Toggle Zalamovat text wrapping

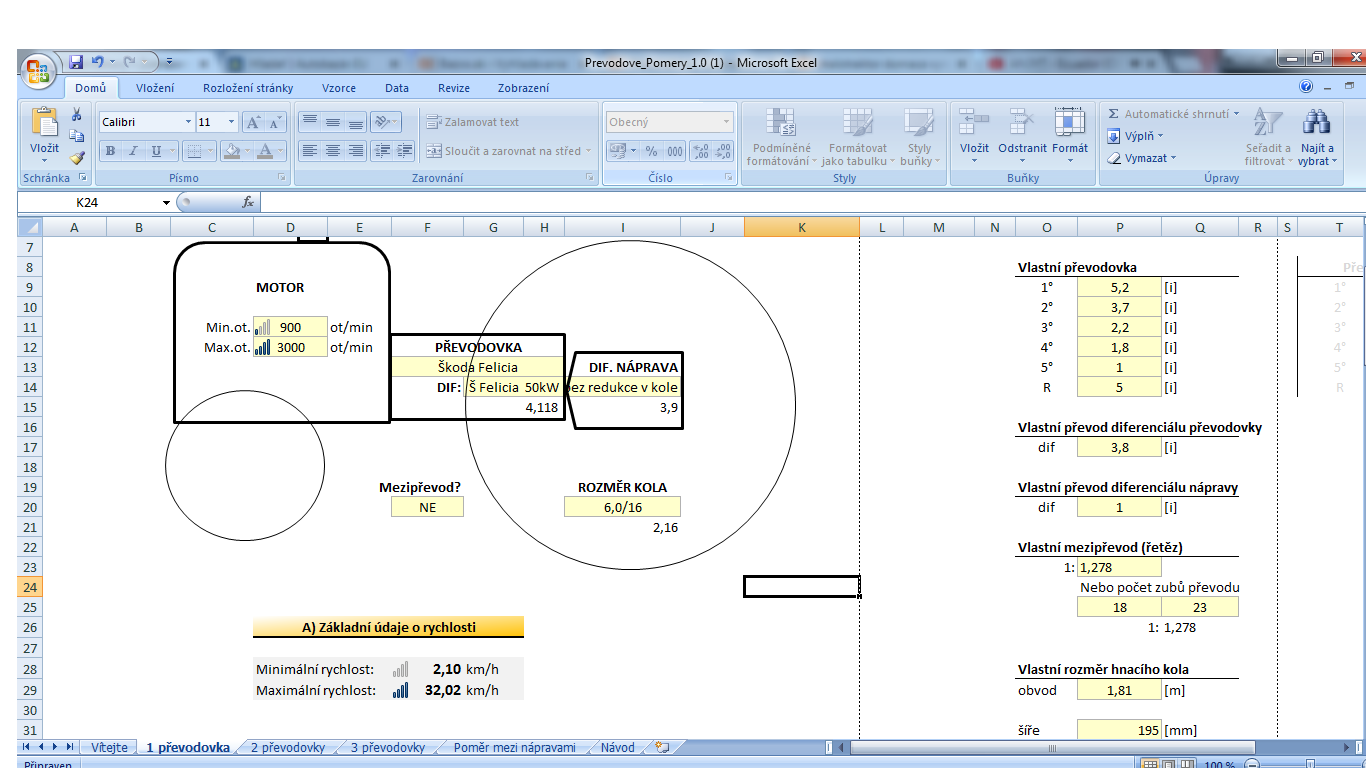tap(473, 122)
